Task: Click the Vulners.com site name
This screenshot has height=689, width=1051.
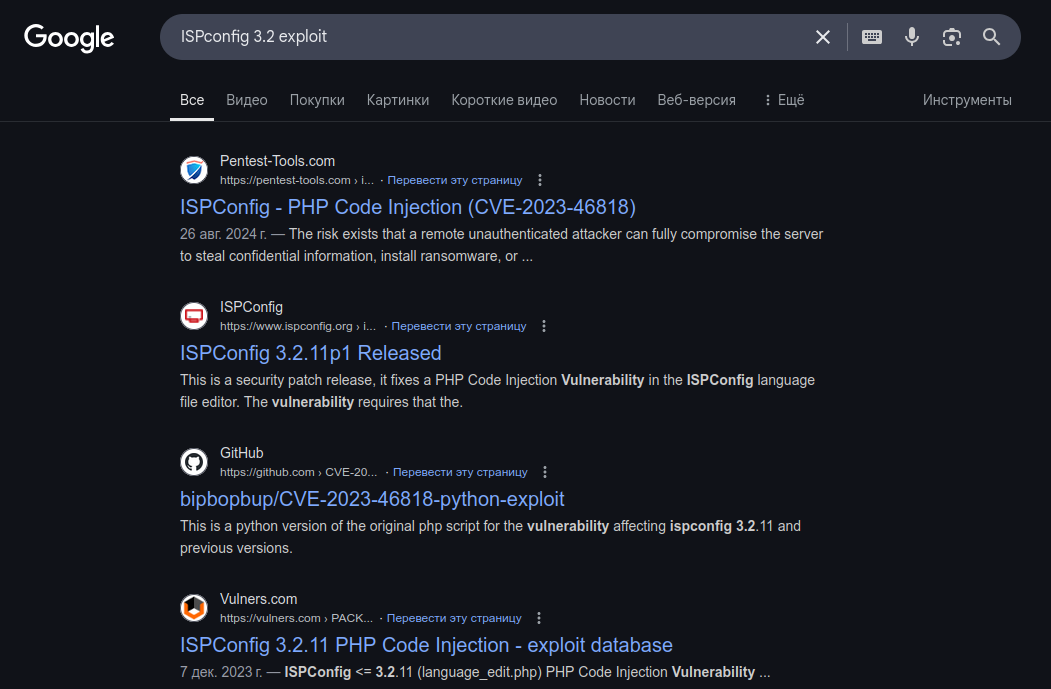Action: tap(258, 600)
